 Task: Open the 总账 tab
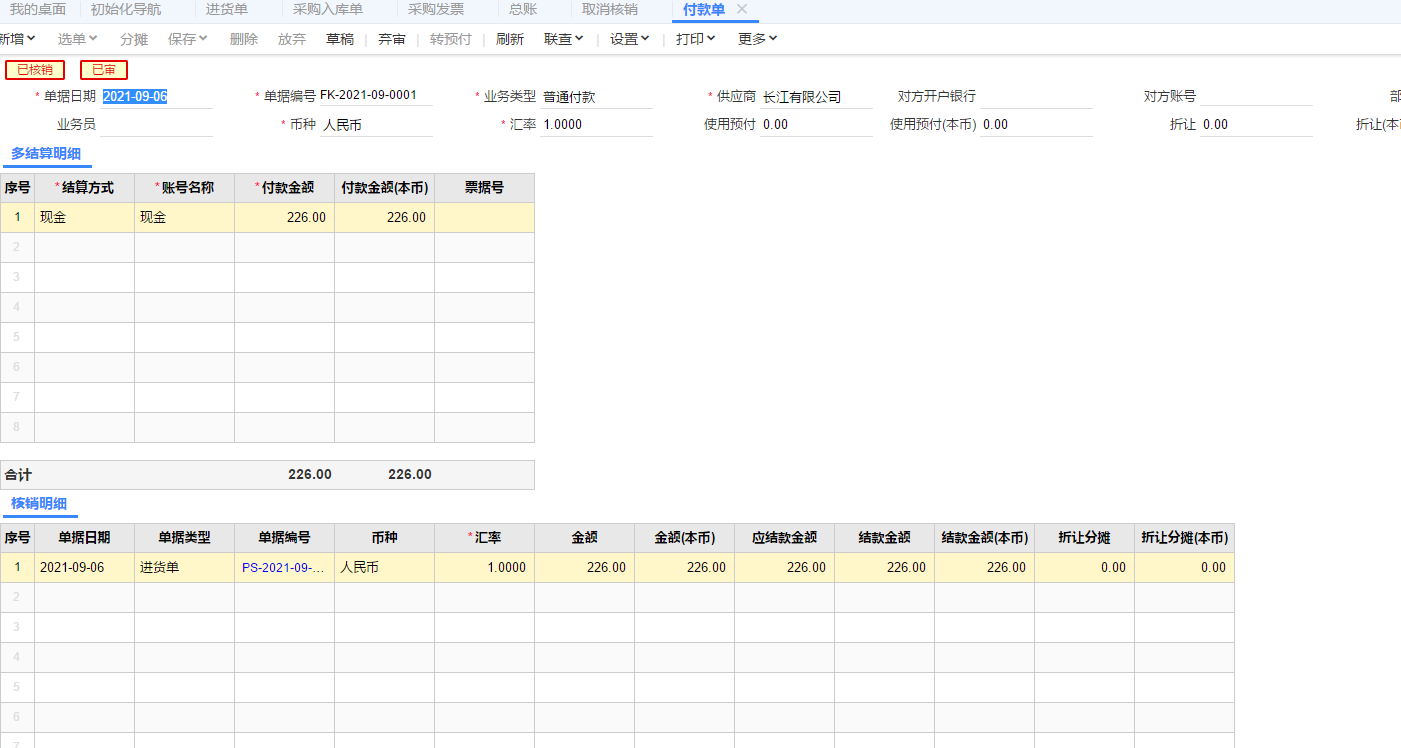[523, 9]
